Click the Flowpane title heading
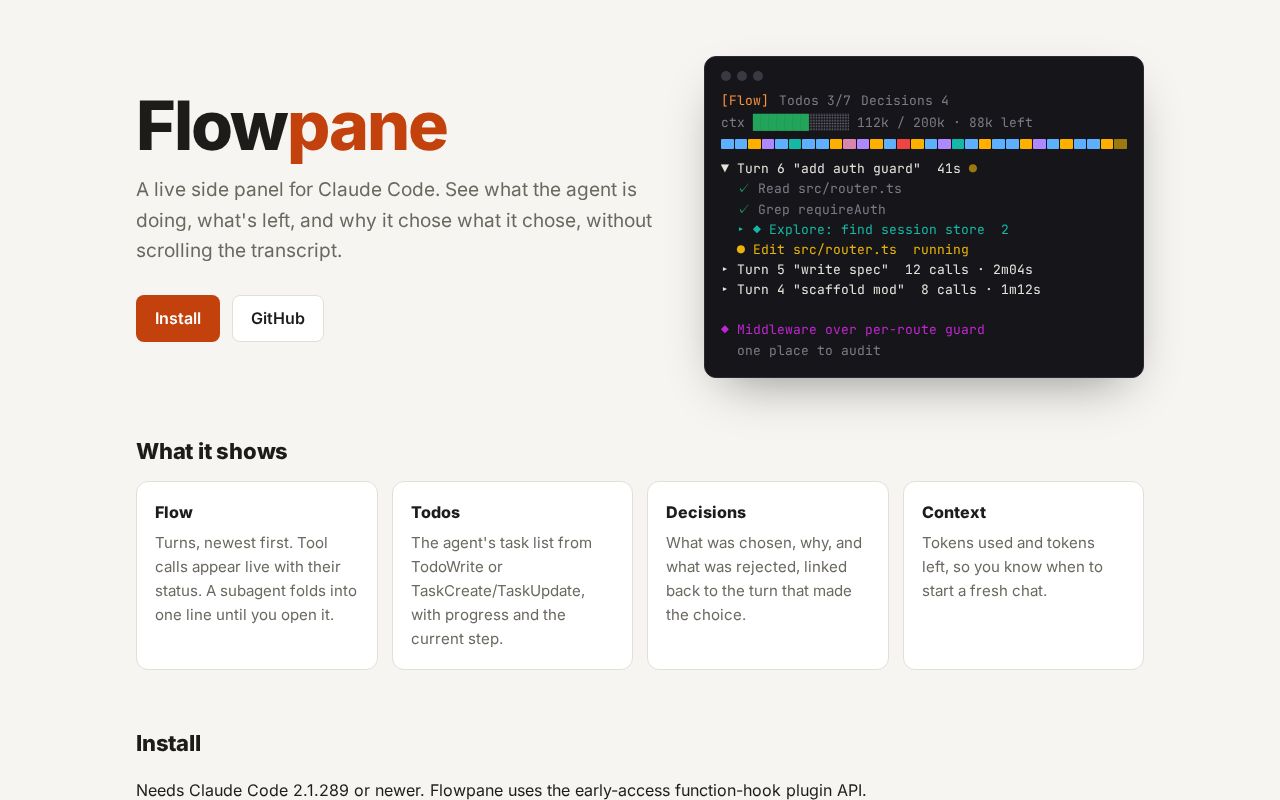 (291, 126)
